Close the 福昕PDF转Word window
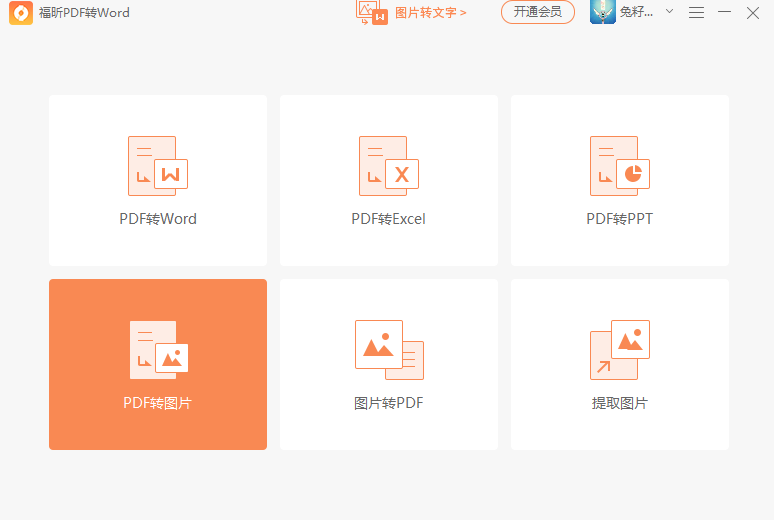774x520 pixels. [x=753, y=13]
